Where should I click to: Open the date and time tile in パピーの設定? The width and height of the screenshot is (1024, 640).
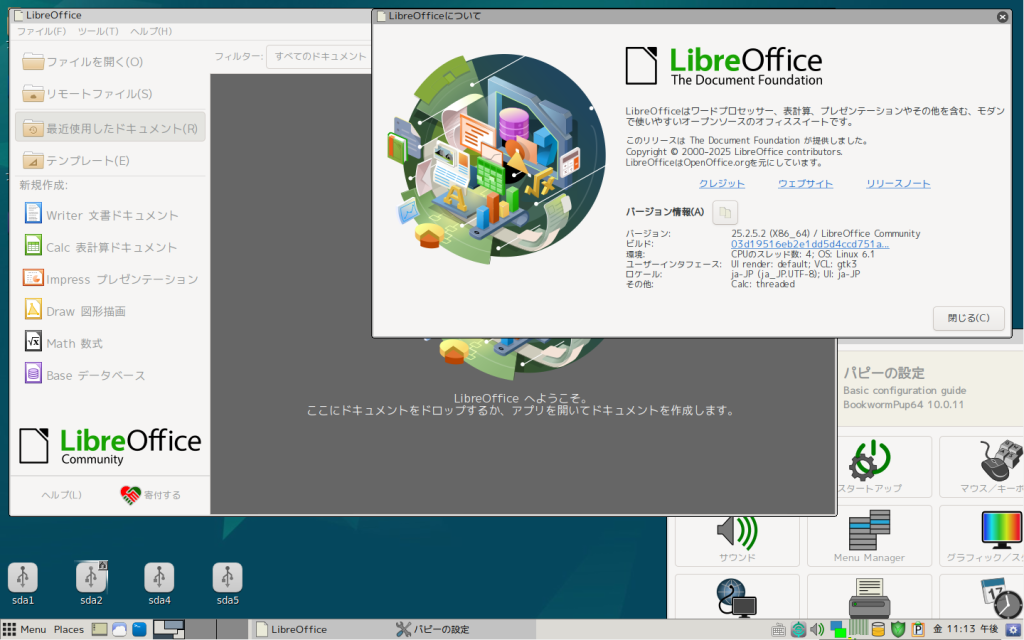(982, 597)
